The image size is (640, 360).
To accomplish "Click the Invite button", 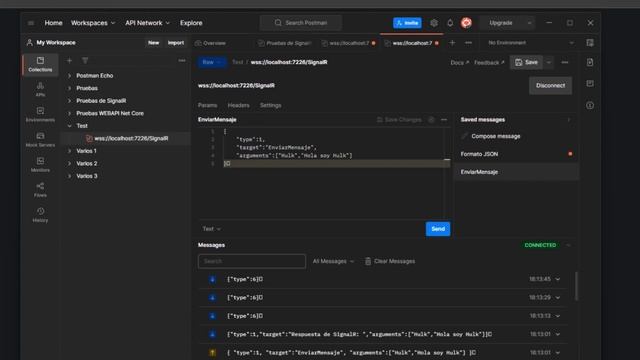I will point(407,23).
